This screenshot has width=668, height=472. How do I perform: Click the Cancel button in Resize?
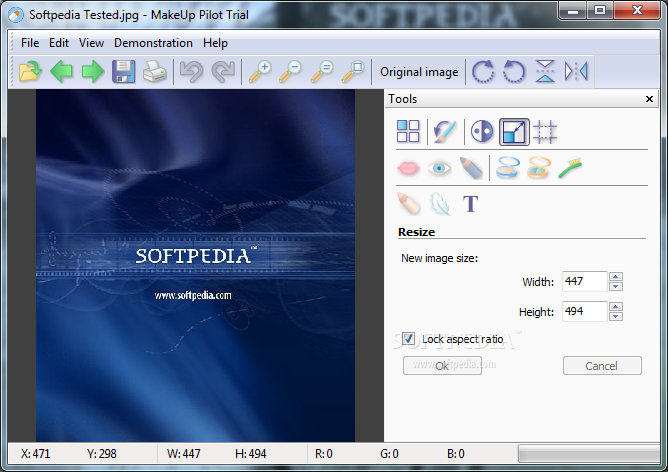602,366
